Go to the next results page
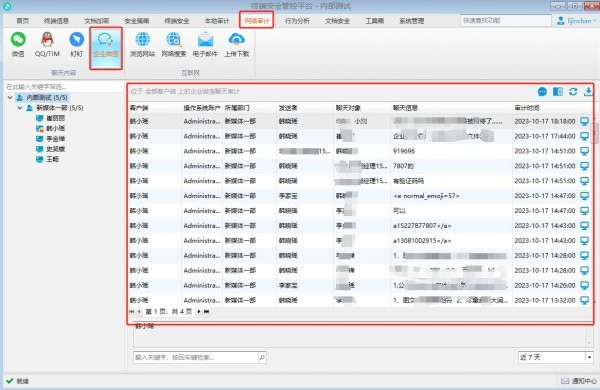This screenshot has height=390, width=600. point(199,312)
